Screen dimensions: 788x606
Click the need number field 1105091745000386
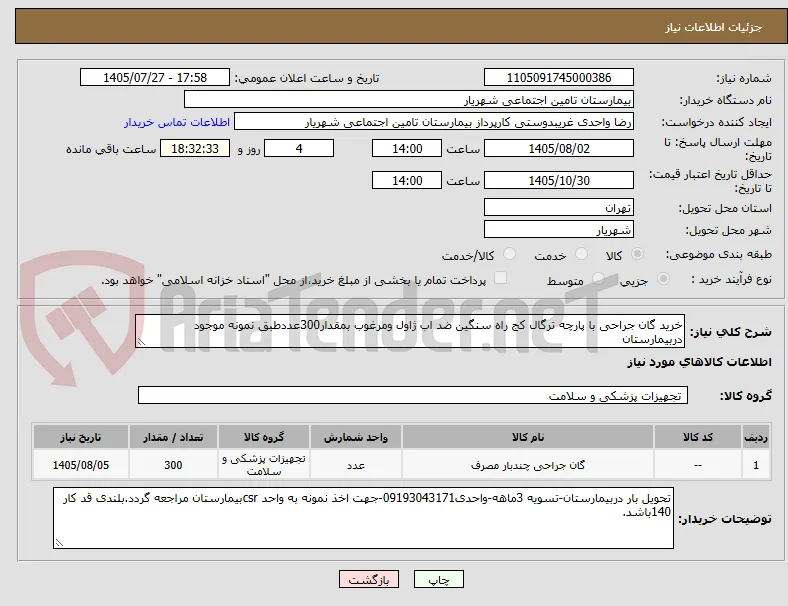[558, 77]
